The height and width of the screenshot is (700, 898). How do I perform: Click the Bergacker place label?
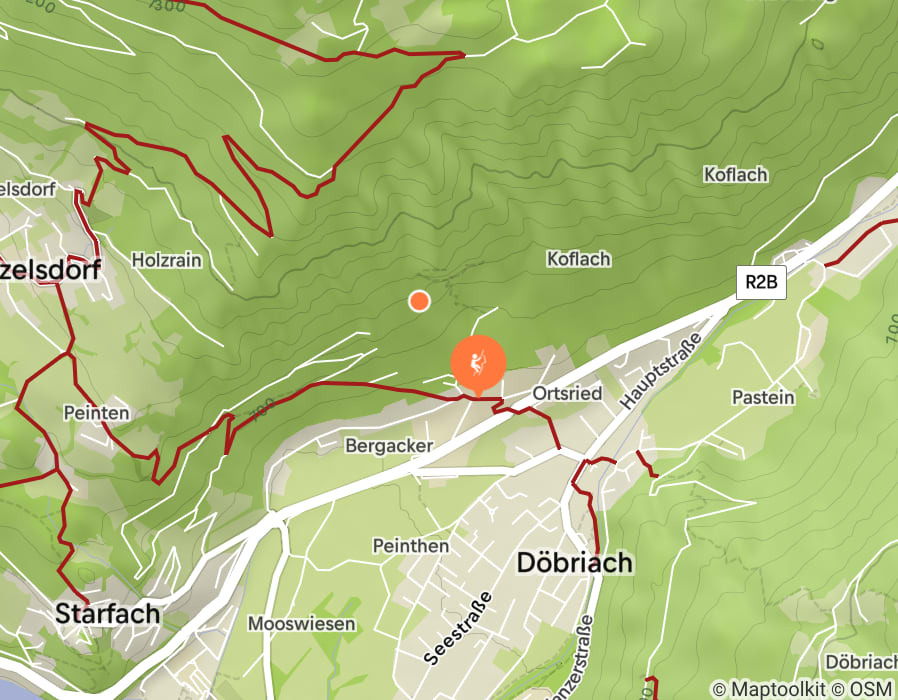coord(389,446)
